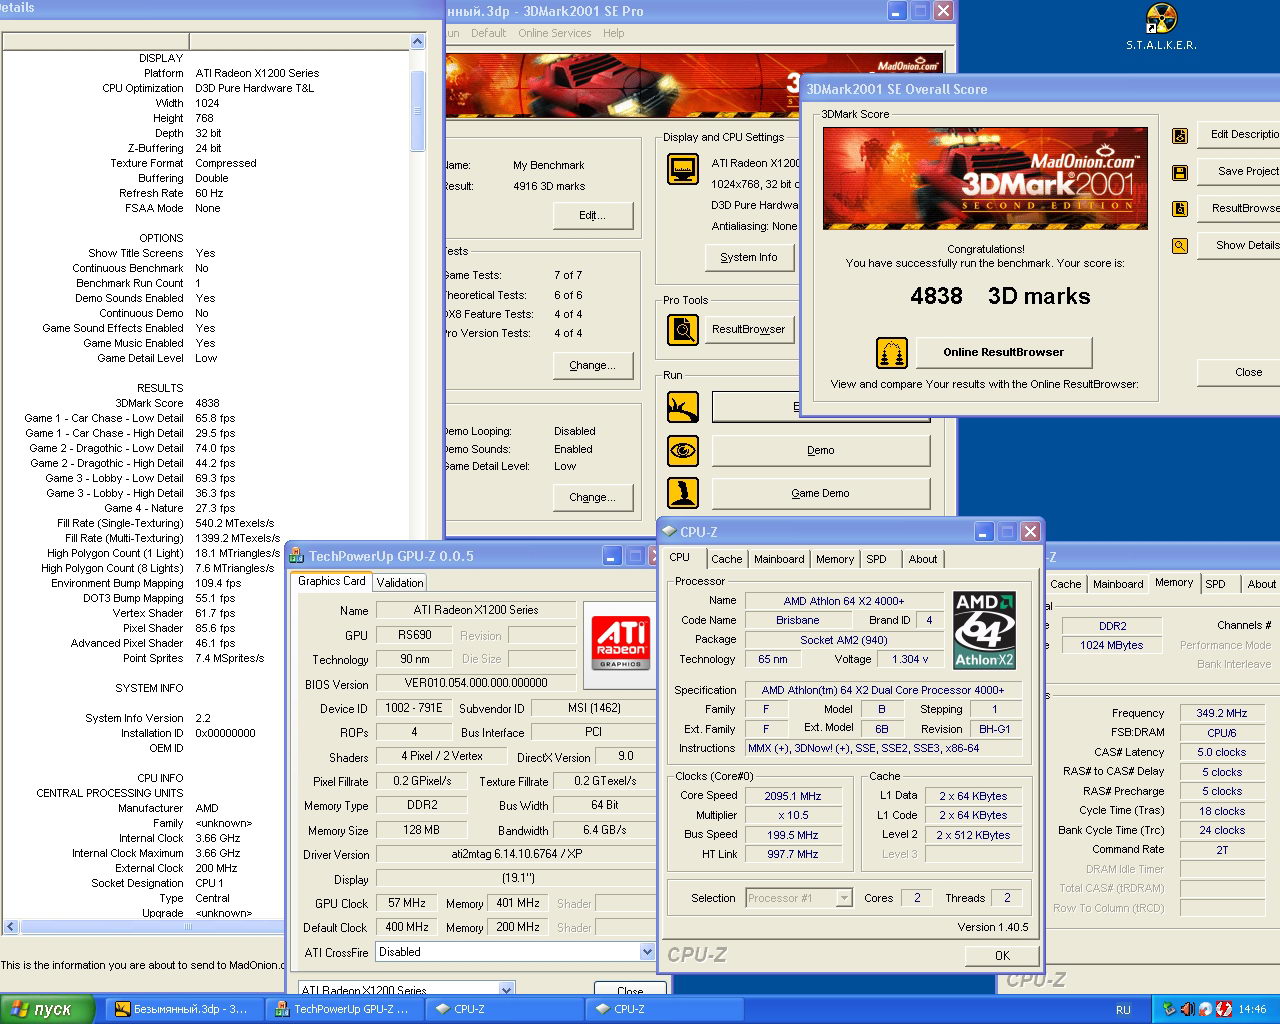
Task: Click the System Info button
Action: 749,258
